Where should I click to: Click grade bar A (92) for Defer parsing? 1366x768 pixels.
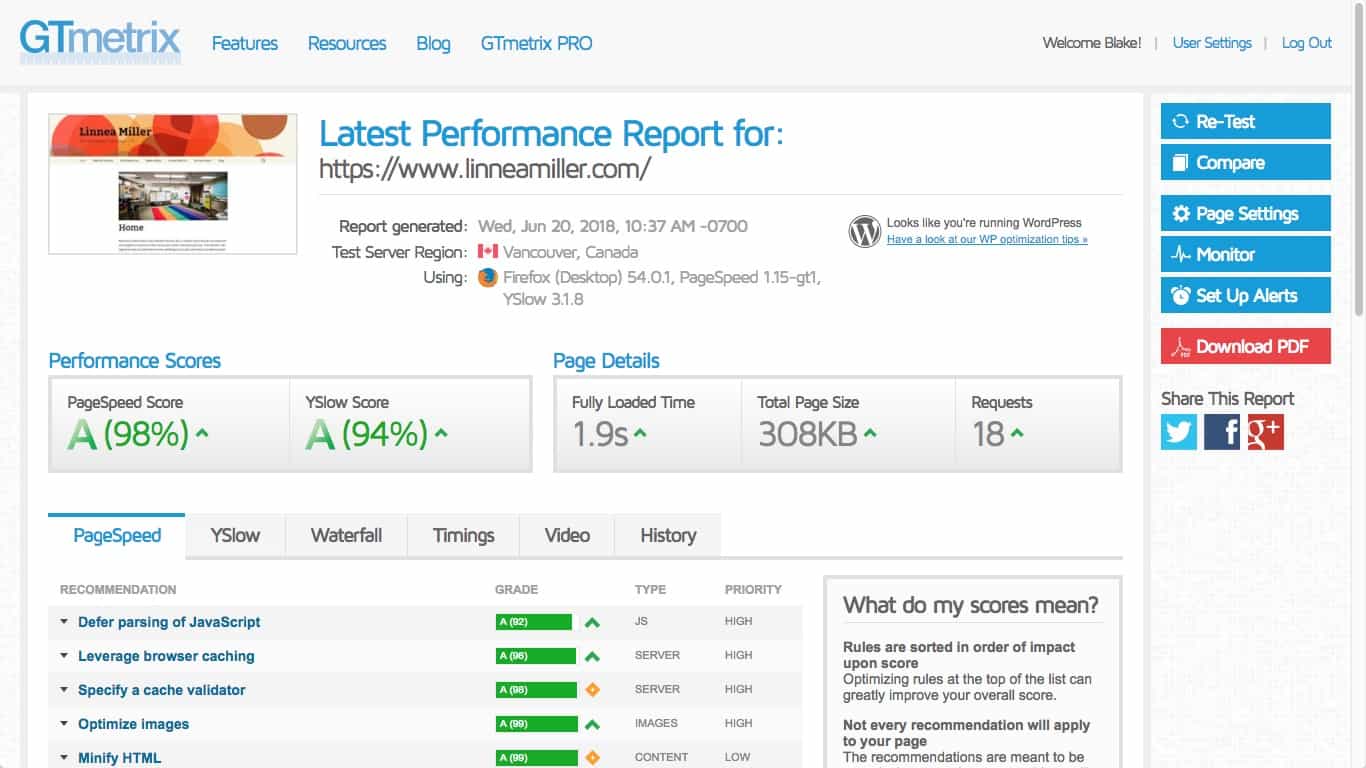click(534, 622)
